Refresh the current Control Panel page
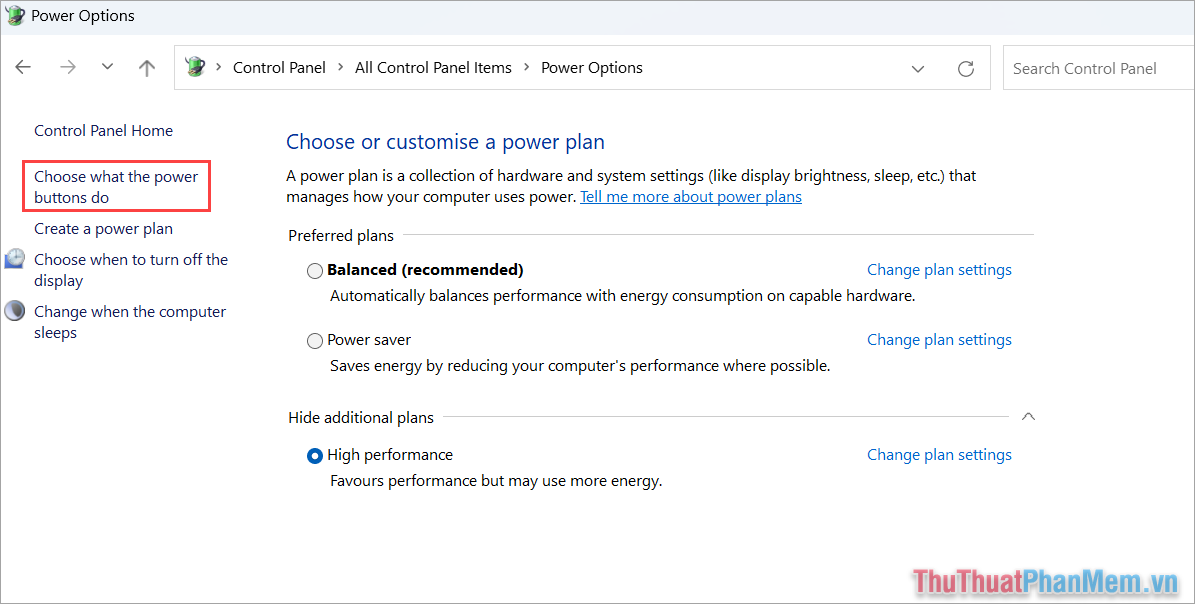This screenshot has width=1195, height=604. (x=965, y=68)
